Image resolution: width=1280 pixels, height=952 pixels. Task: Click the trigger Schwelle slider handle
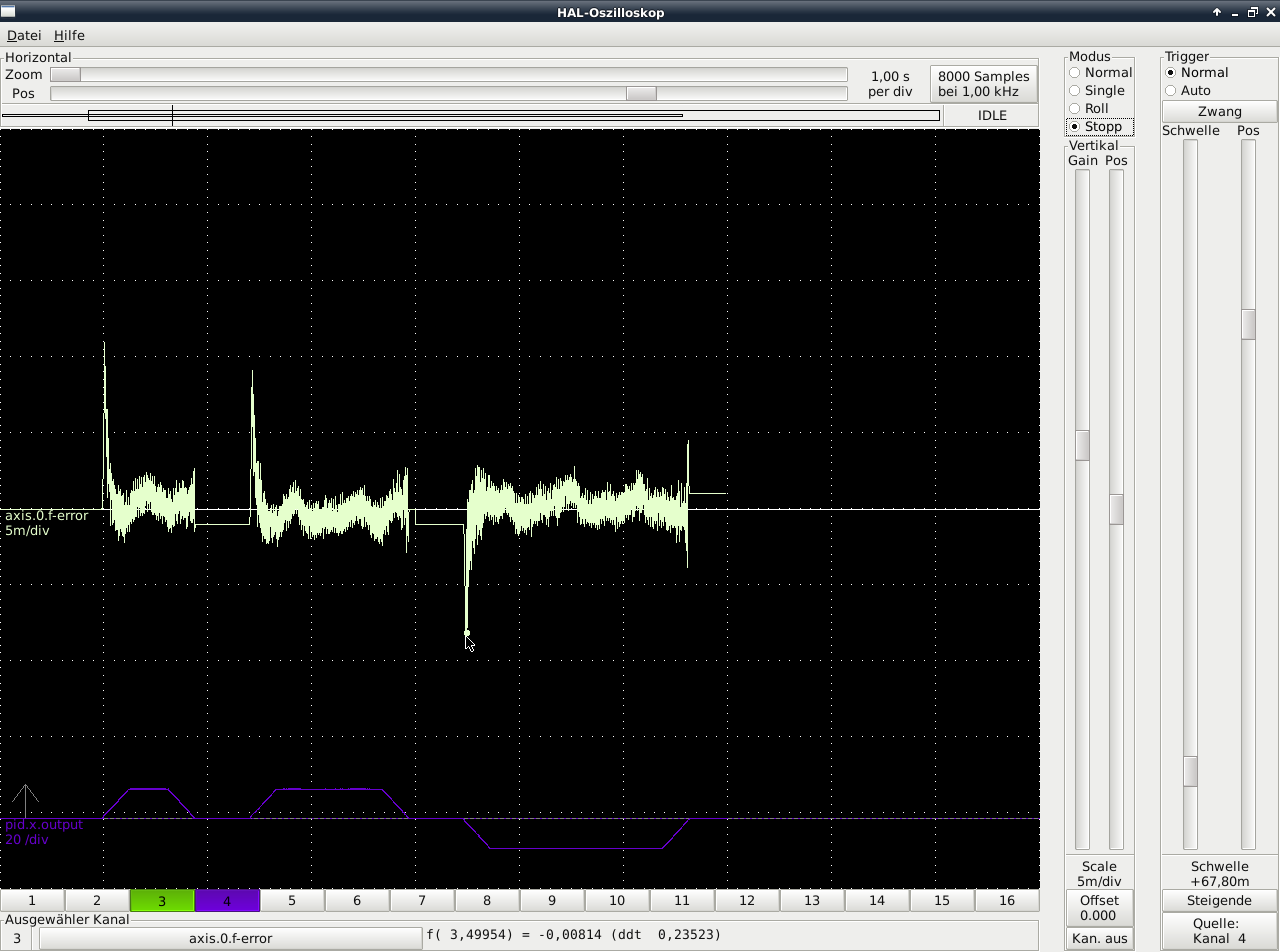click(x=1190, y=772)
